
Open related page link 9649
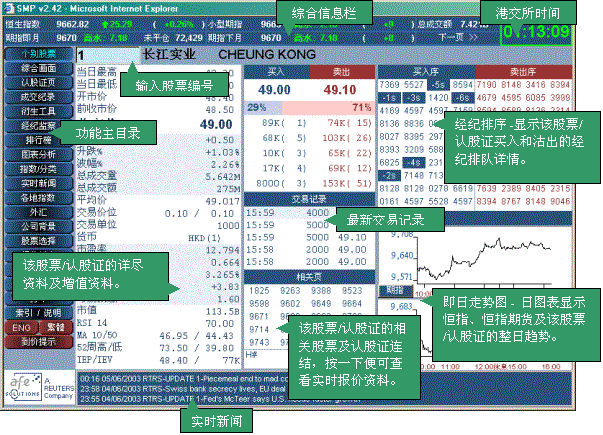click(321, 304)
